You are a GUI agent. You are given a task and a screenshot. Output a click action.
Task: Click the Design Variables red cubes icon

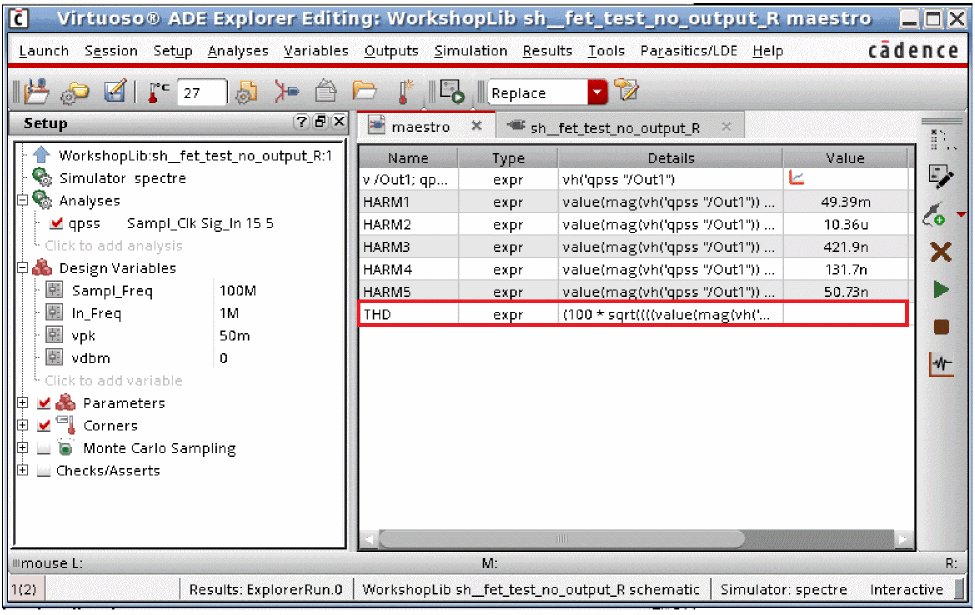pos(42,268)
